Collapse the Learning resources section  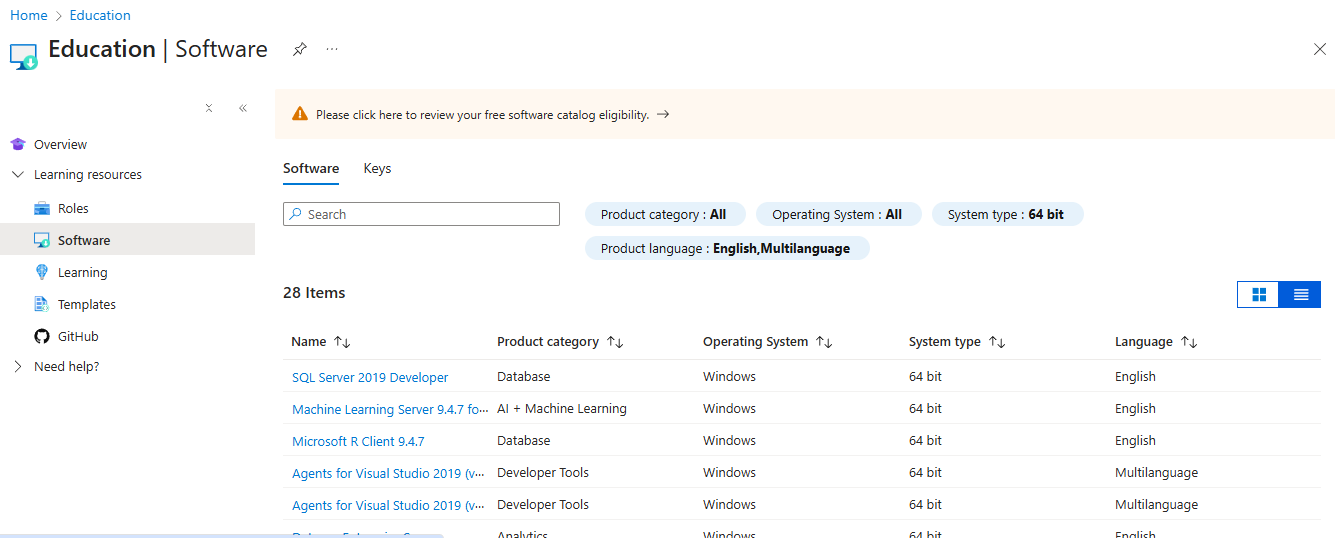[x=17, y=174]
